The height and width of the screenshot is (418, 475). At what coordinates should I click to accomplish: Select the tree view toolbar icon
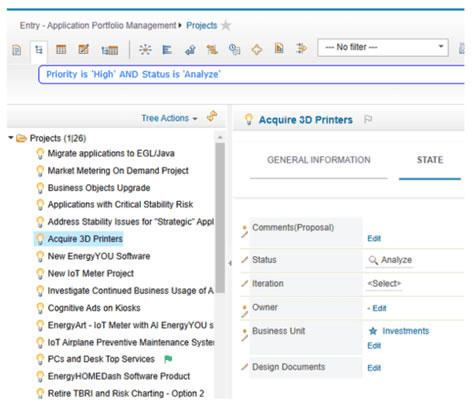[39, 50]
